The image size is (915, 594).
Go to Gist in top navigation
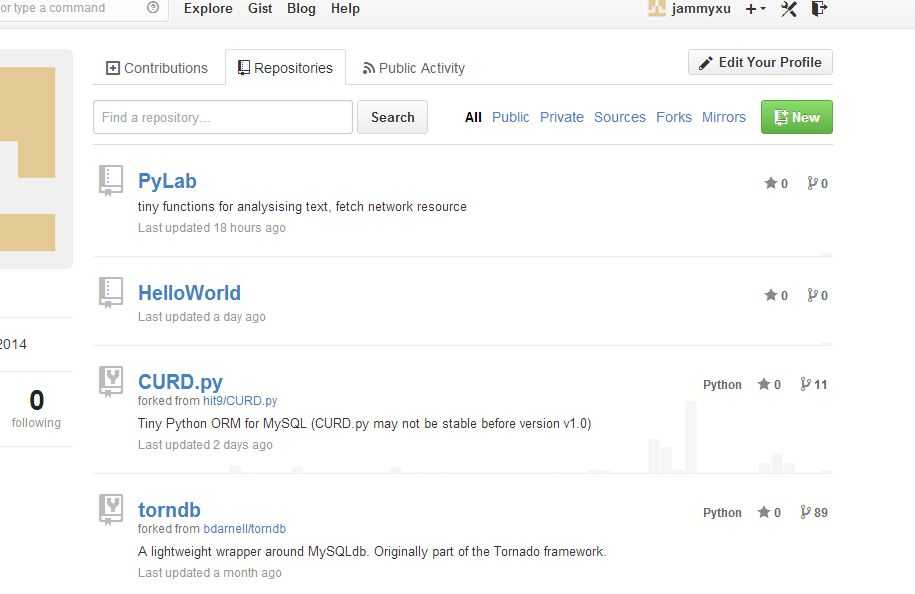click(260, 9)
